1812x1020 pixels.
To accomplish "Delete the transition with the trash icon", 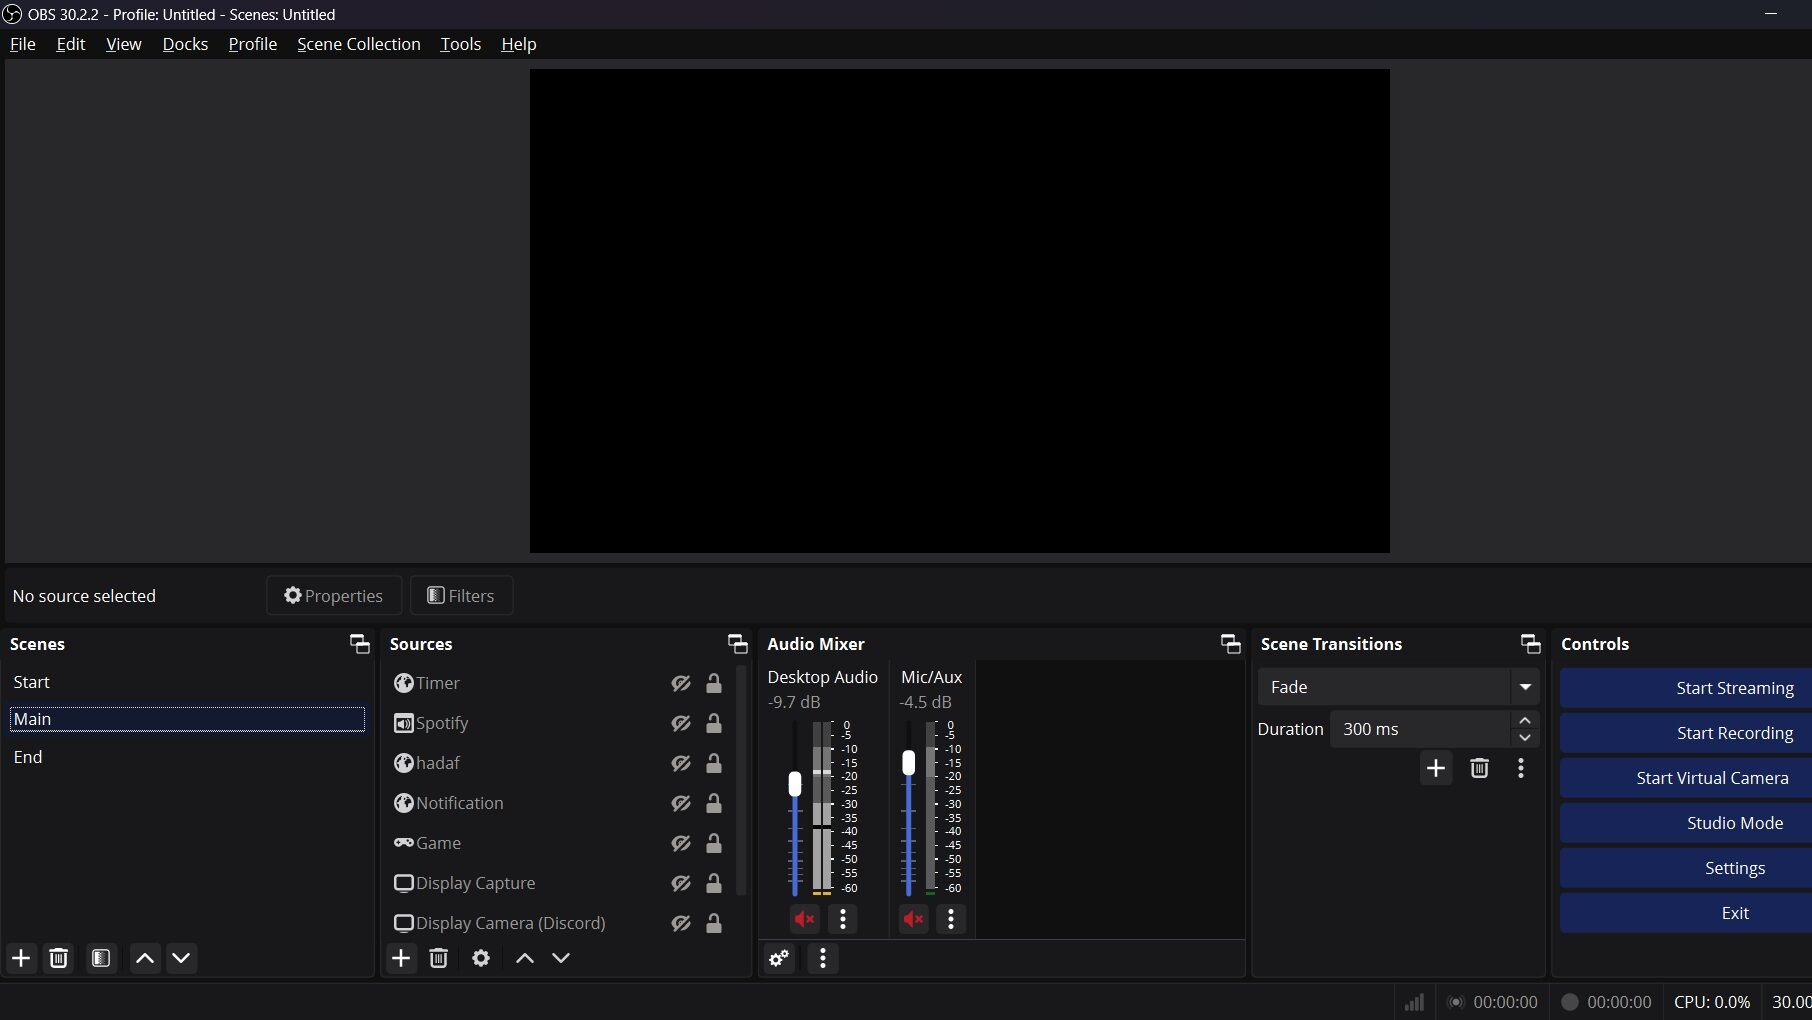I will [1479, 768].
